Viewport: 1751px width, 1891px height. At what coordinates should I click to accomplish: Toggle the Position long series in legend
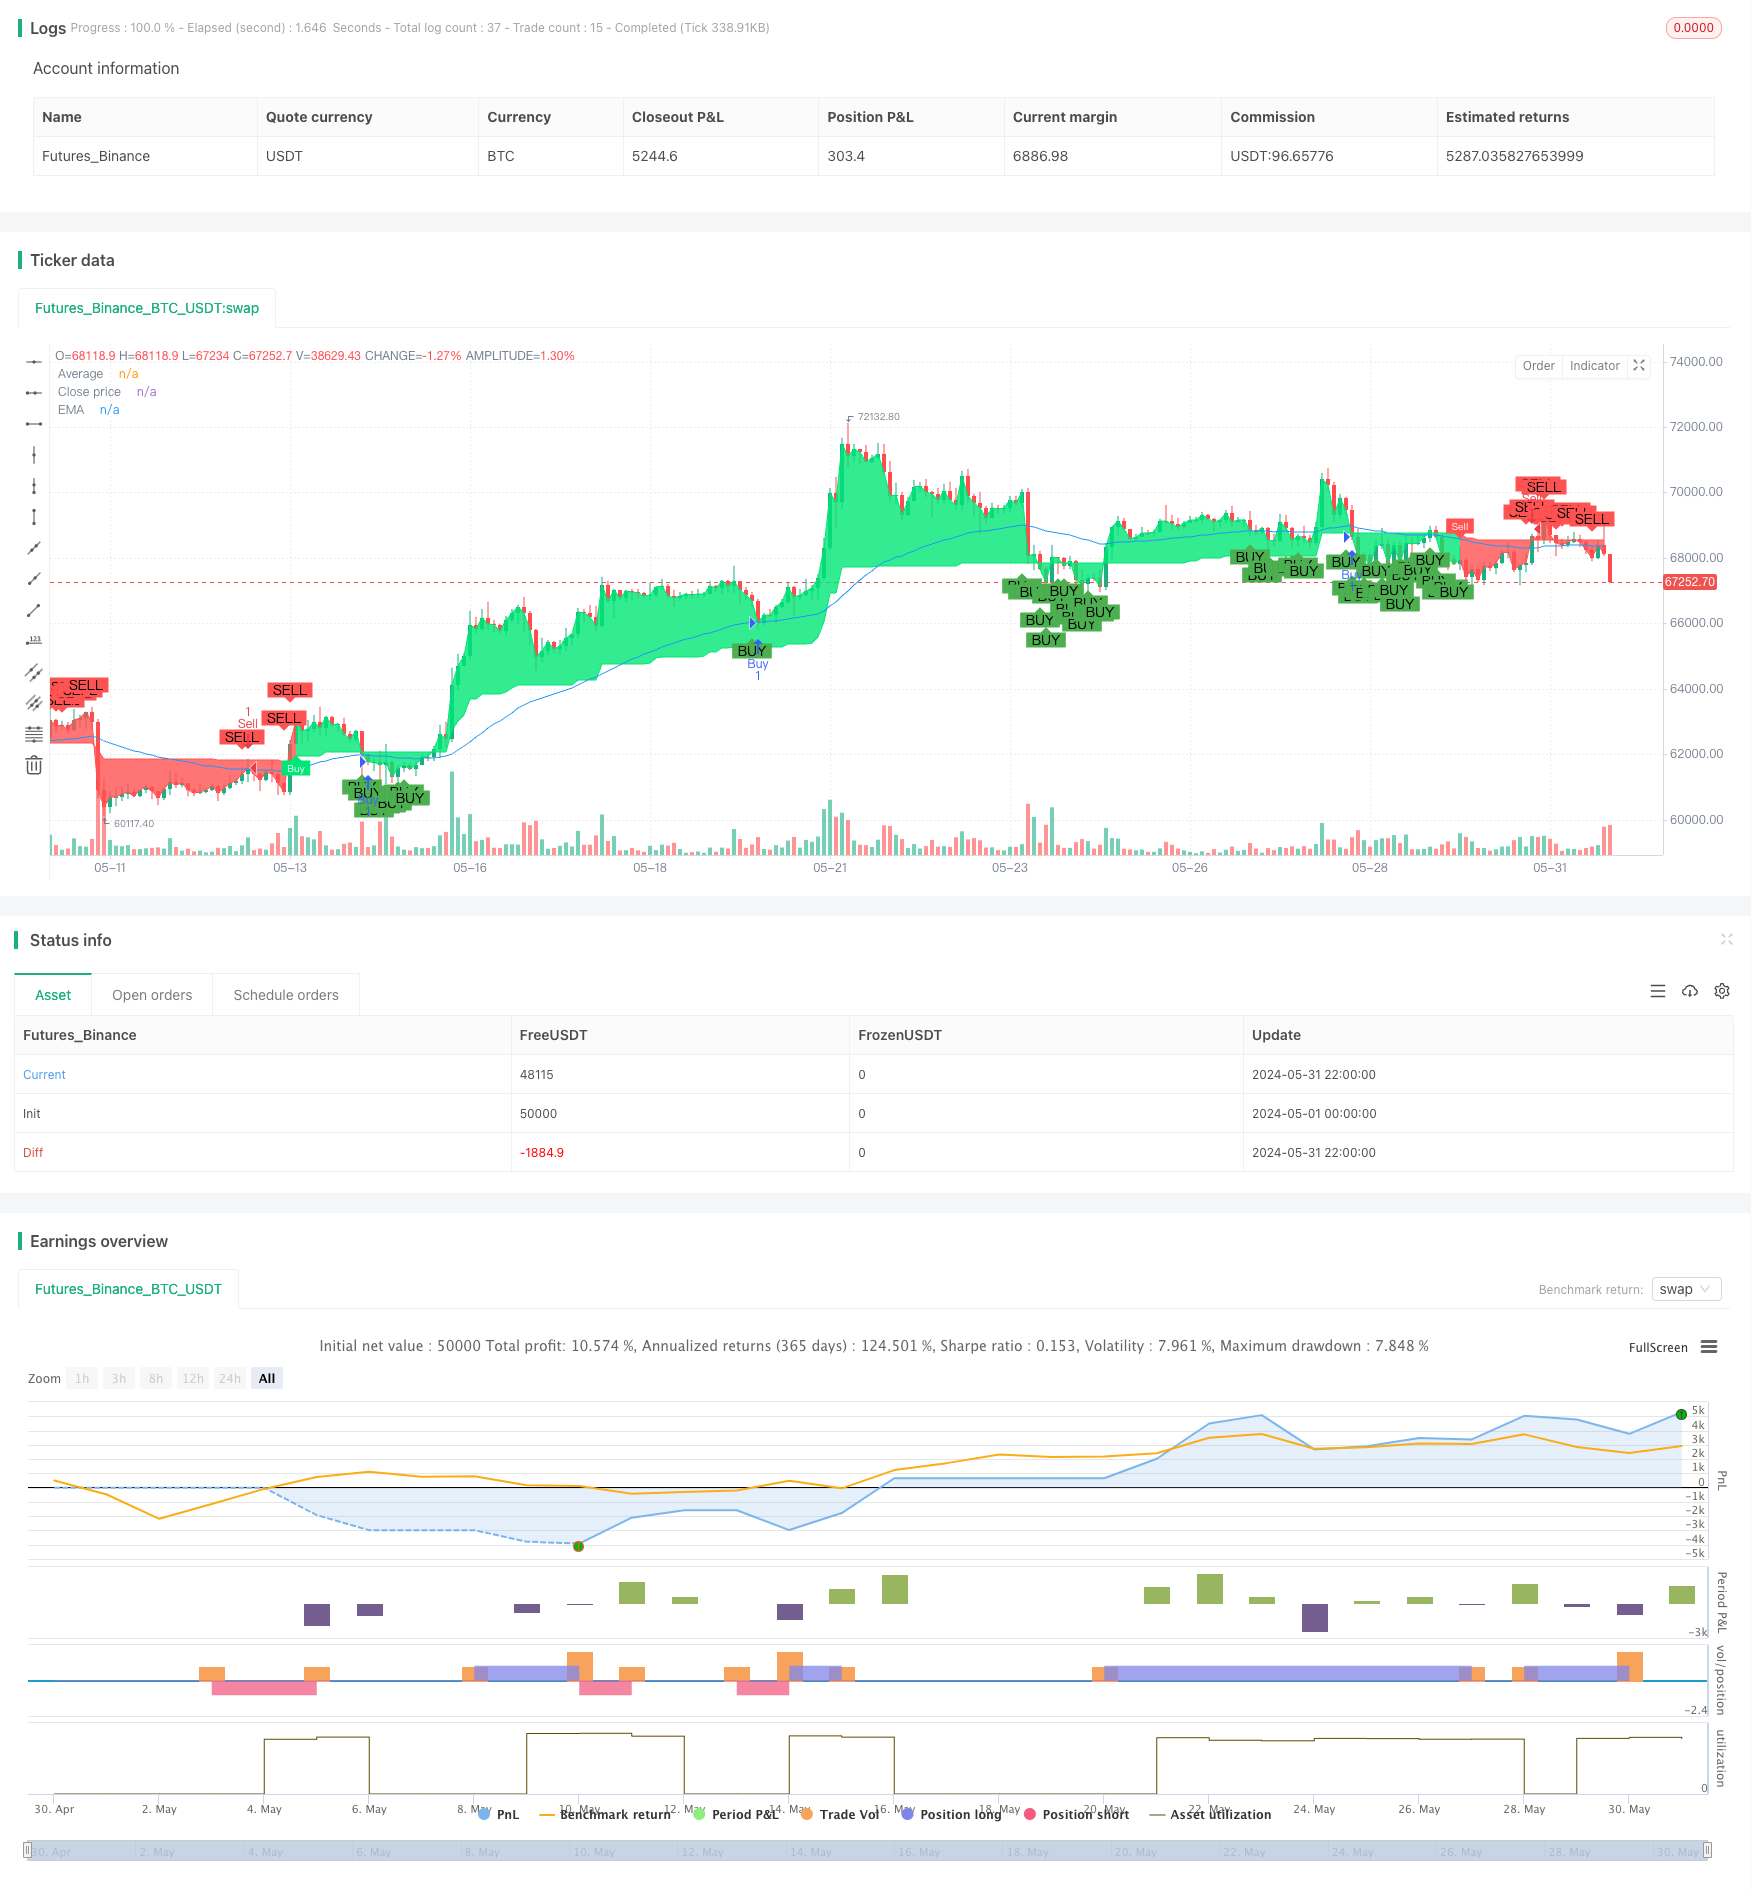pyautogui.click(x=951, y=1814)
